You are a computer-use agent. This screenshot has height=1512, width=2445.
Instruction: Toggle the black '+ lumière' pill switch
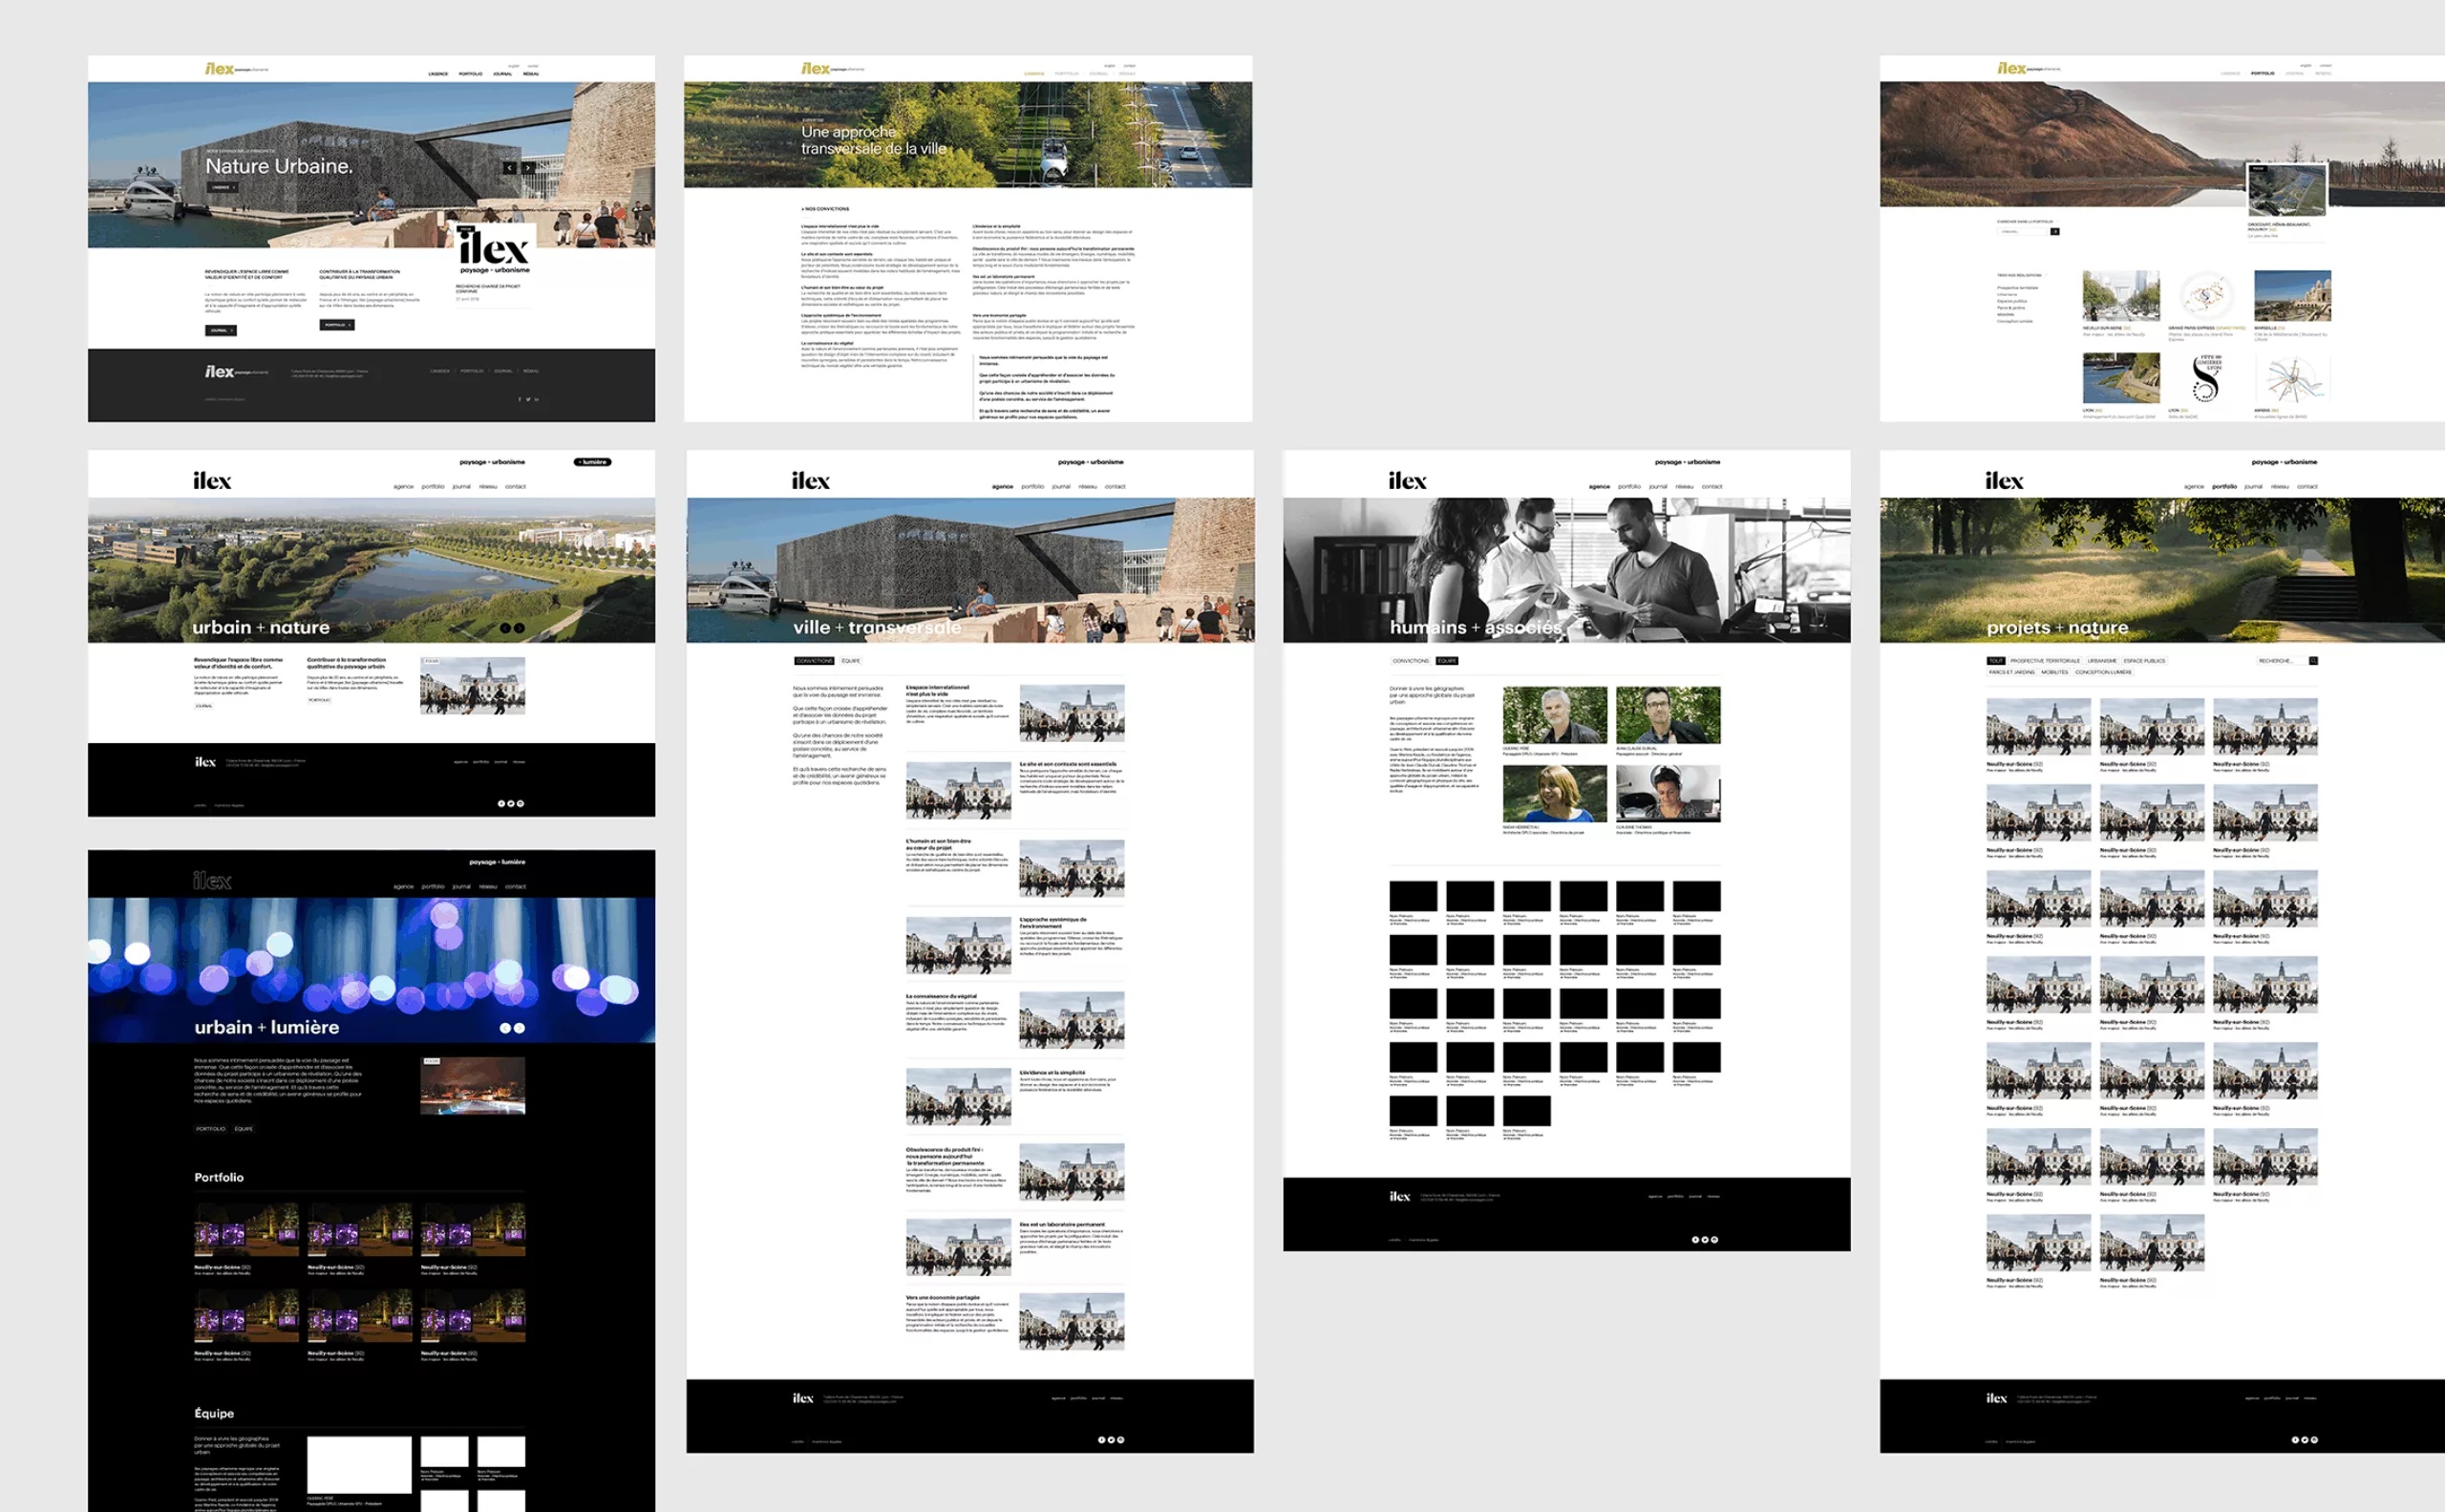pos(592,462)
